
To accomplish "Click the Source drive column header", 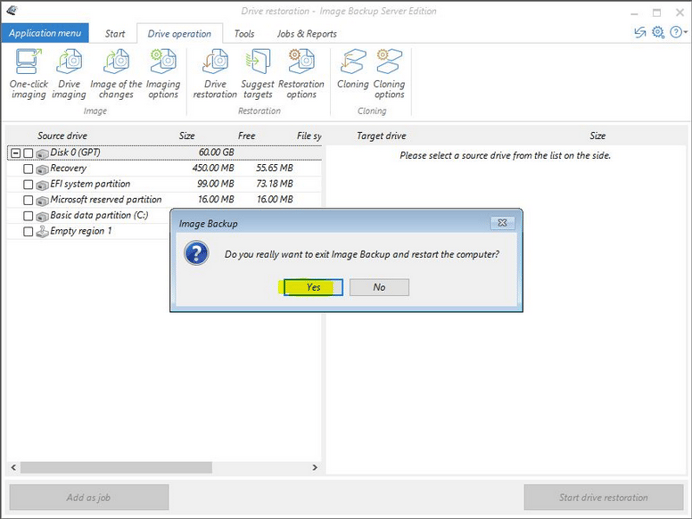I will [x=62, y=135].
